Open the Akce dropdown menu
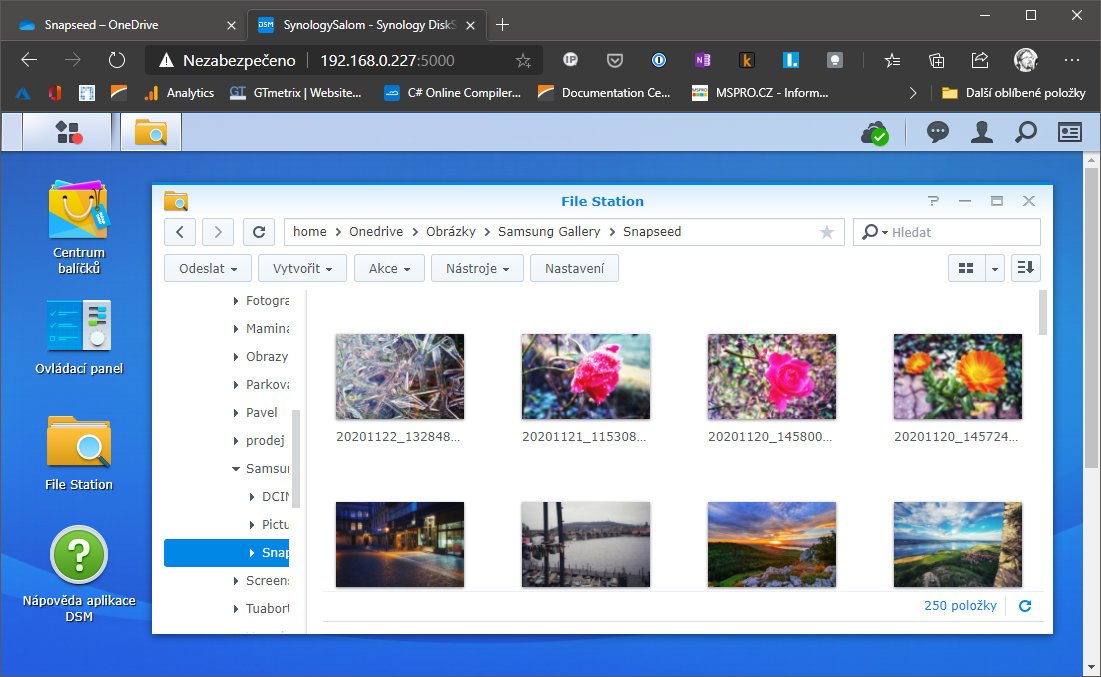 pos(389,268)
